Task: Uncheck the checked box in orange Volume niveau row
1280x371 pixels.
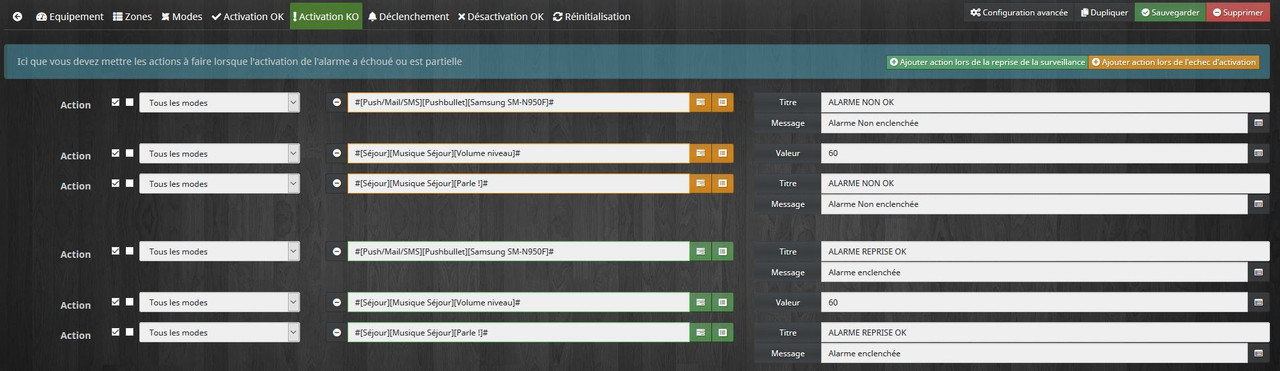Action: point(116,153)
